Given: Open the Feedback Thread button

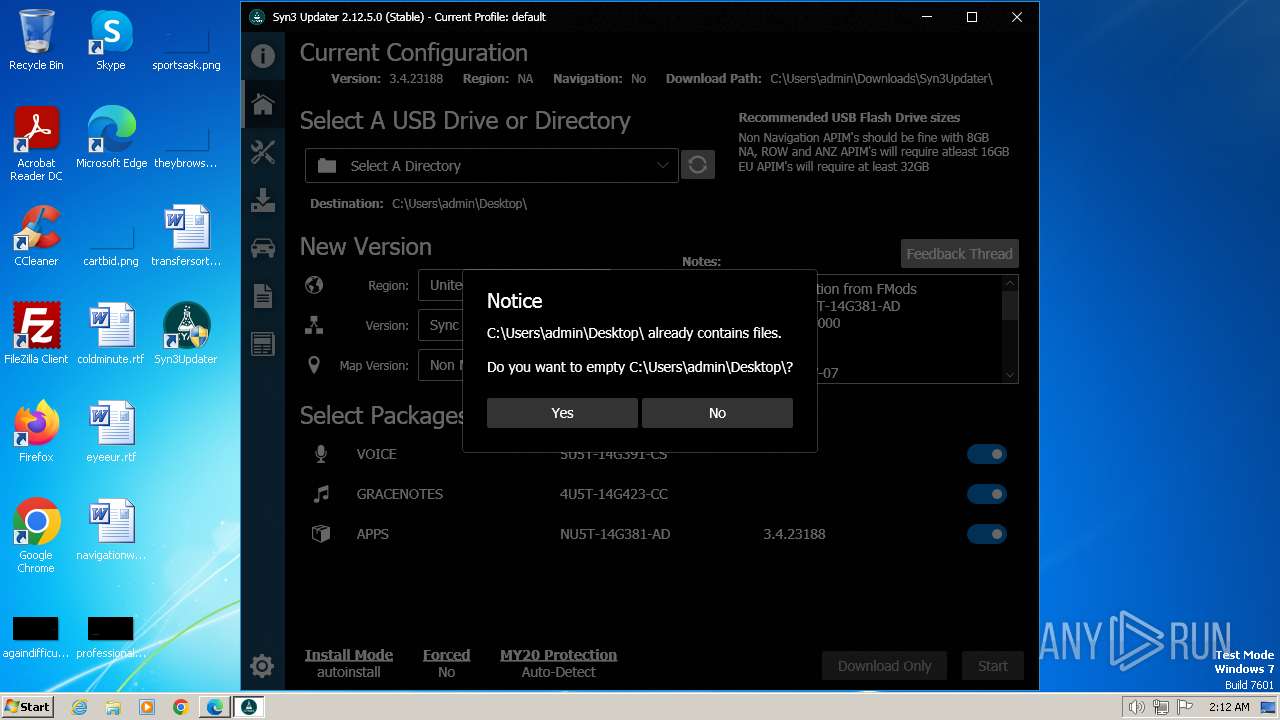Looking at the screenshot, I should point(959,254).
